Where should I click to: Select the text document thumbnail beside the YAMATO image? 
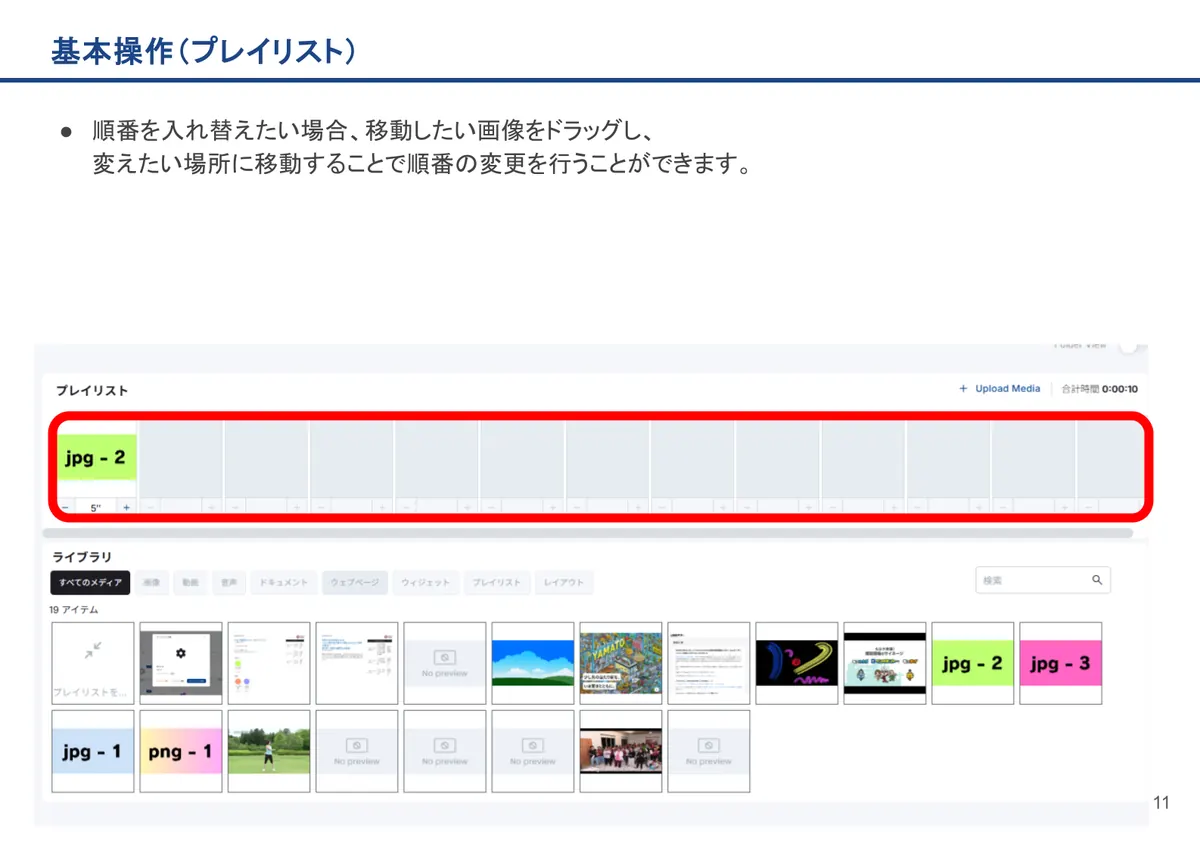click(x=709, y=663)
